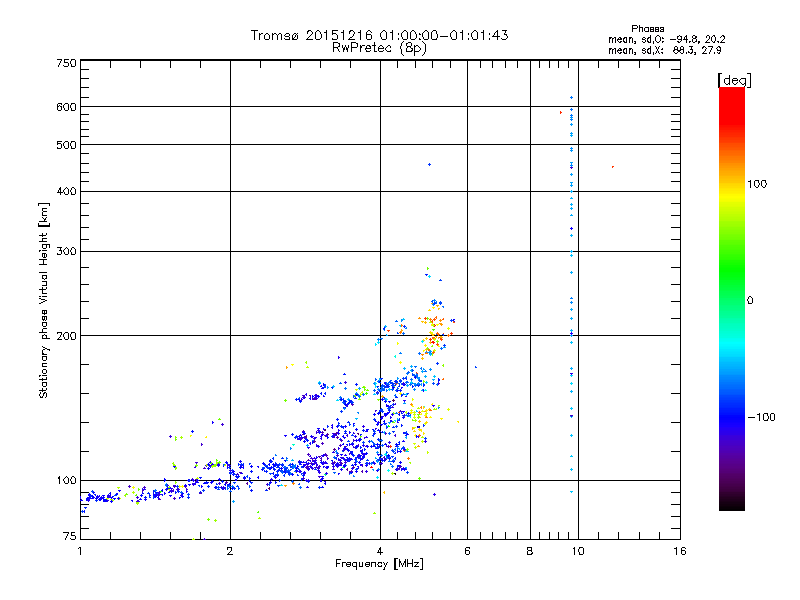Image resolution: width=800 pixels, height=600 pixels.
Task: Click the x-axis tick '8'
Action: click(x=530, y=551)
